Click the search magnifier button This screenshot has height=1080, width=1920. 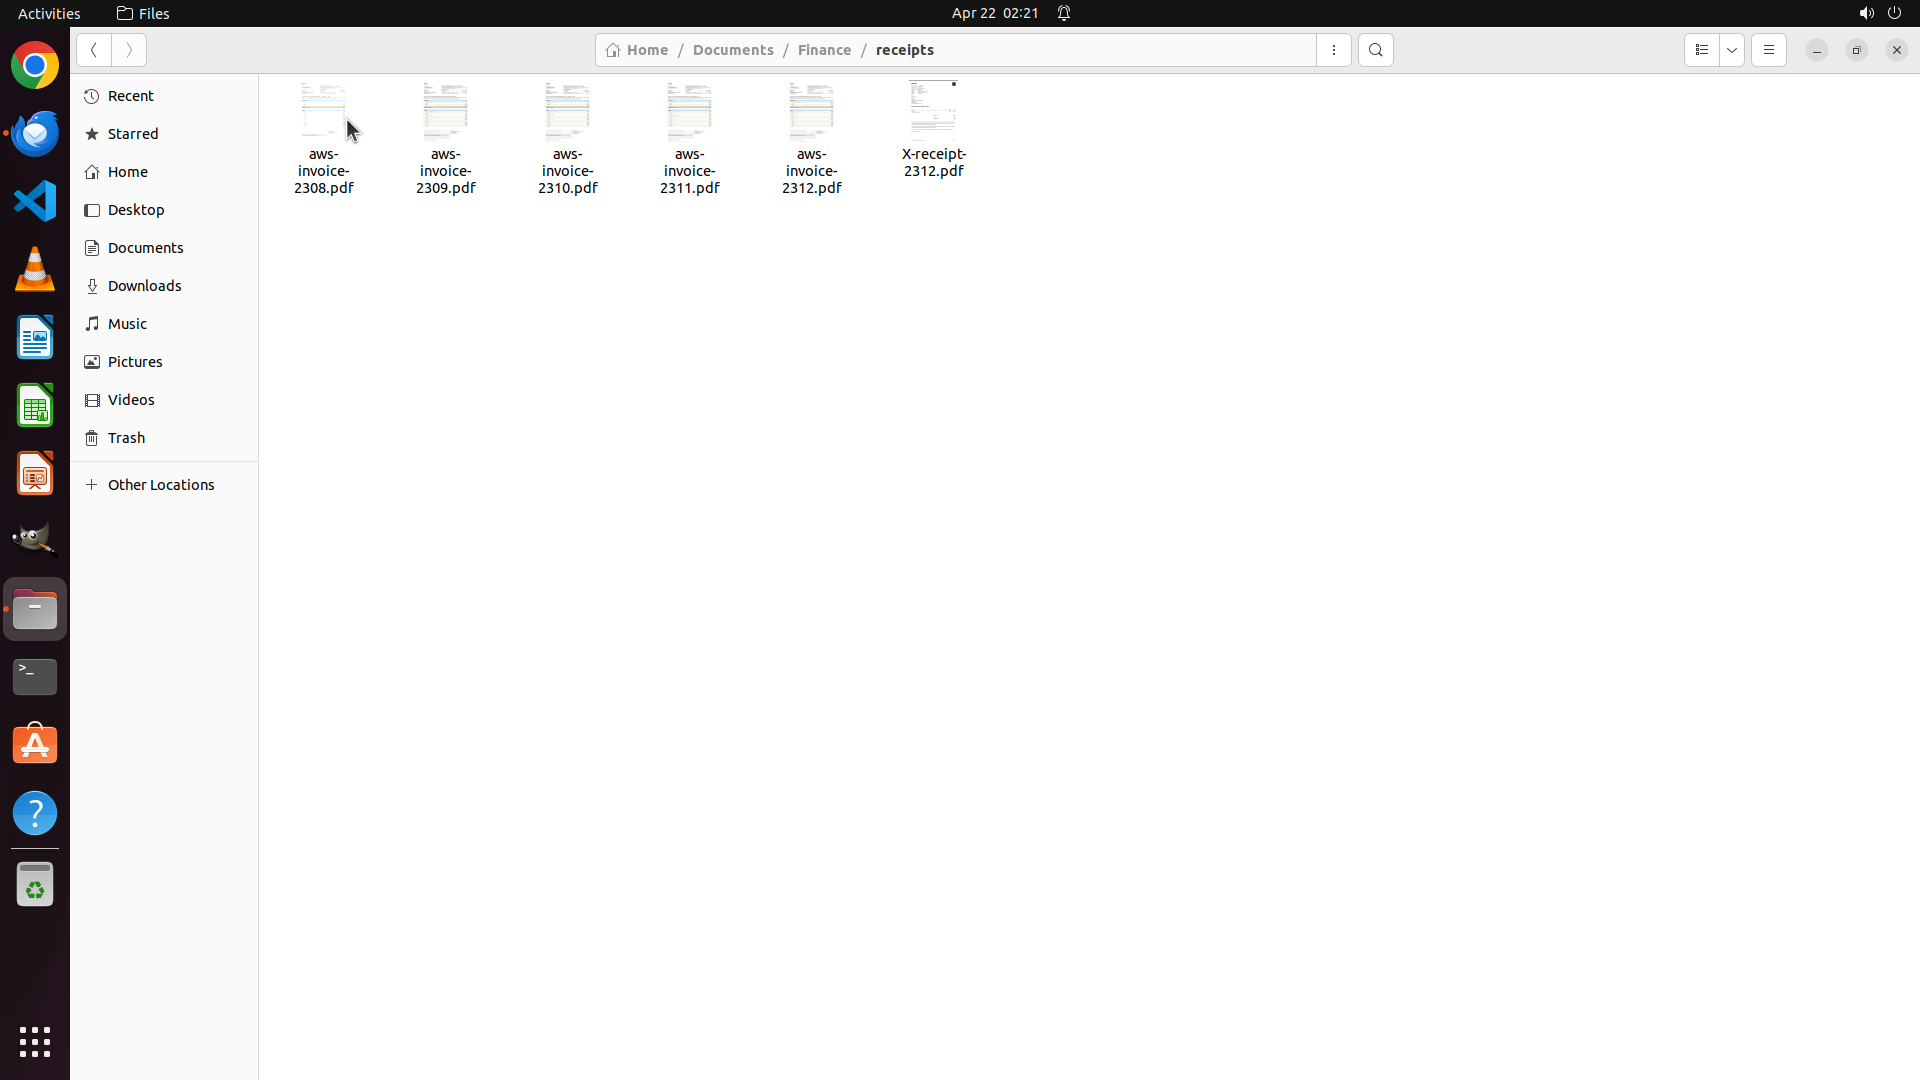point(1375,50)
